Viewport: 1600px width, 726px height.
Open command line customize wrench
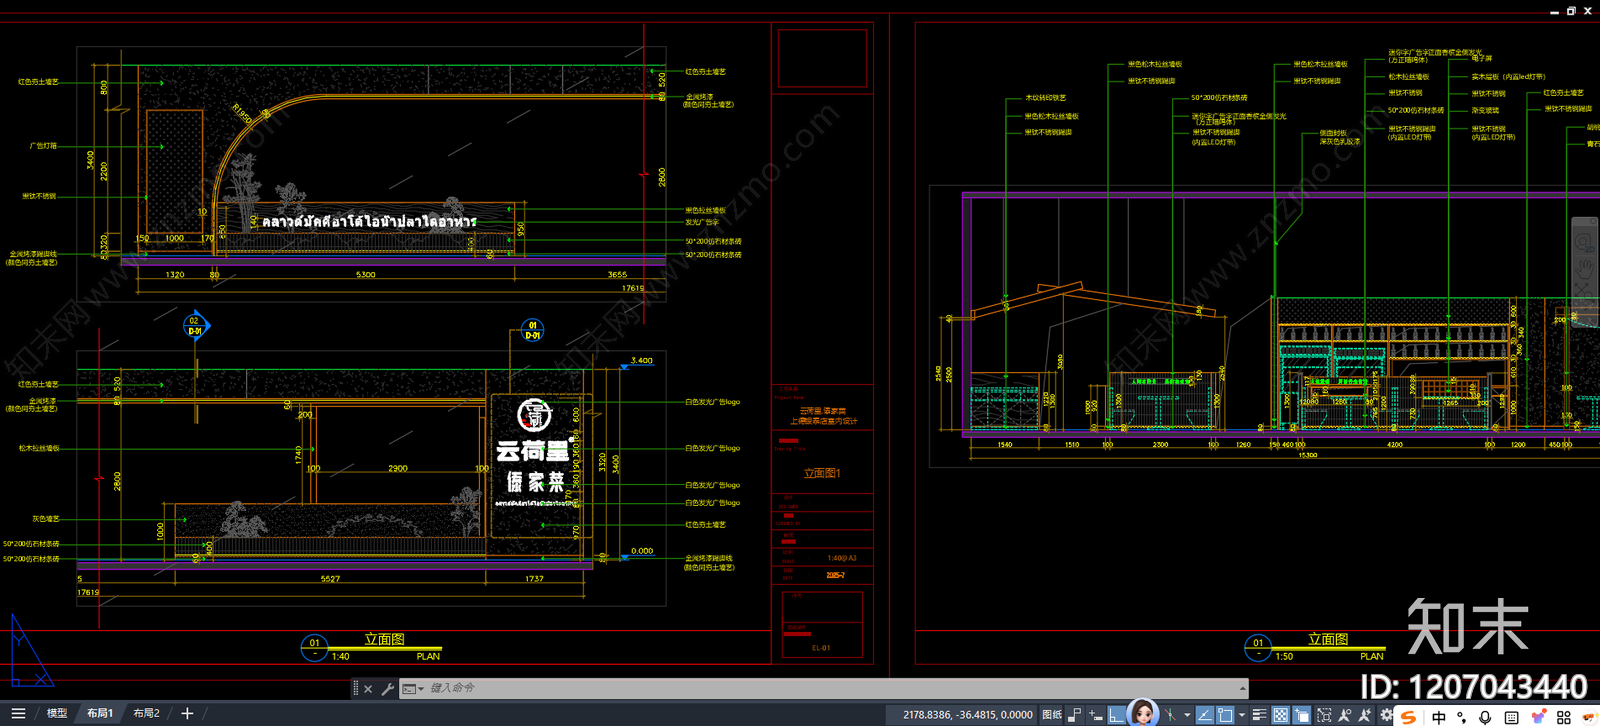pyautogui.click(x=387, y=688)
